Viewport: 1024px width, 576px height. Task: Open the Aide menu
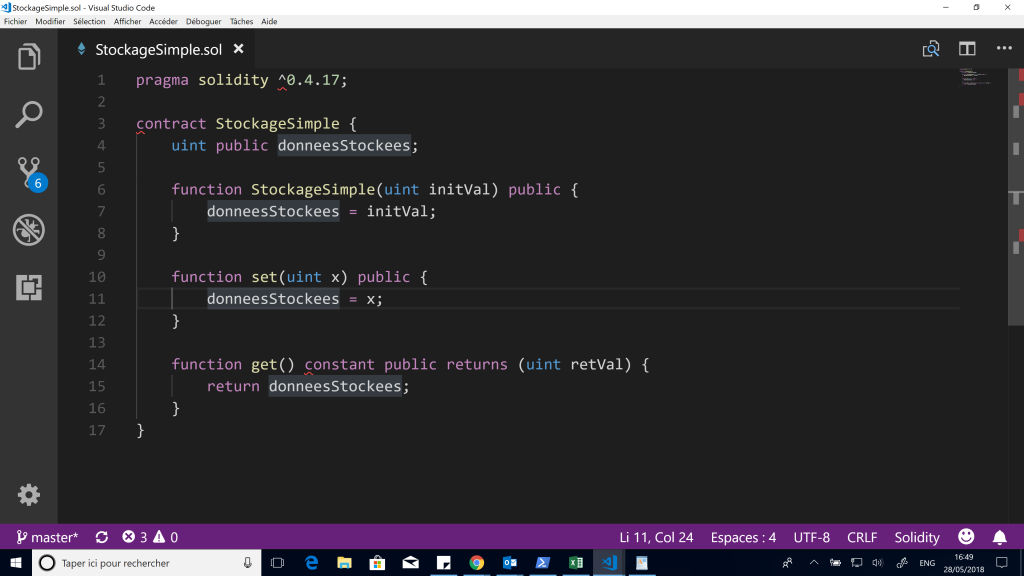269,22
